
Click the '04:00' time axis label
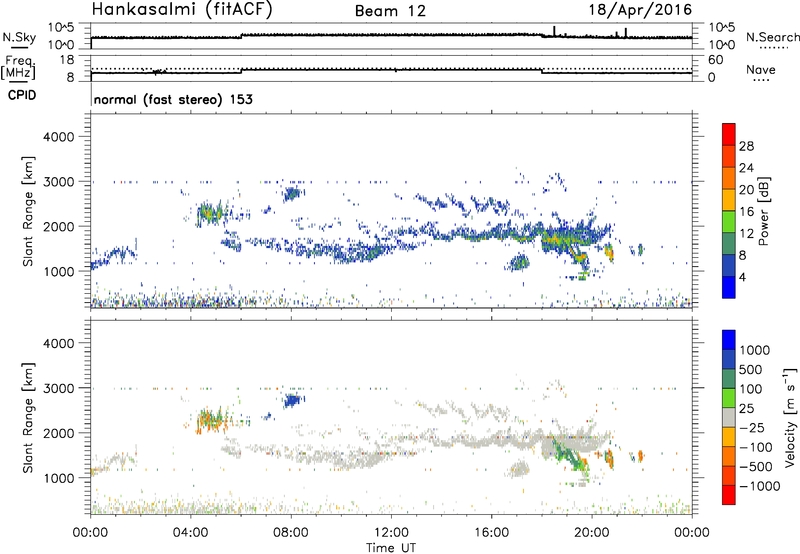(x=190, y=532)
